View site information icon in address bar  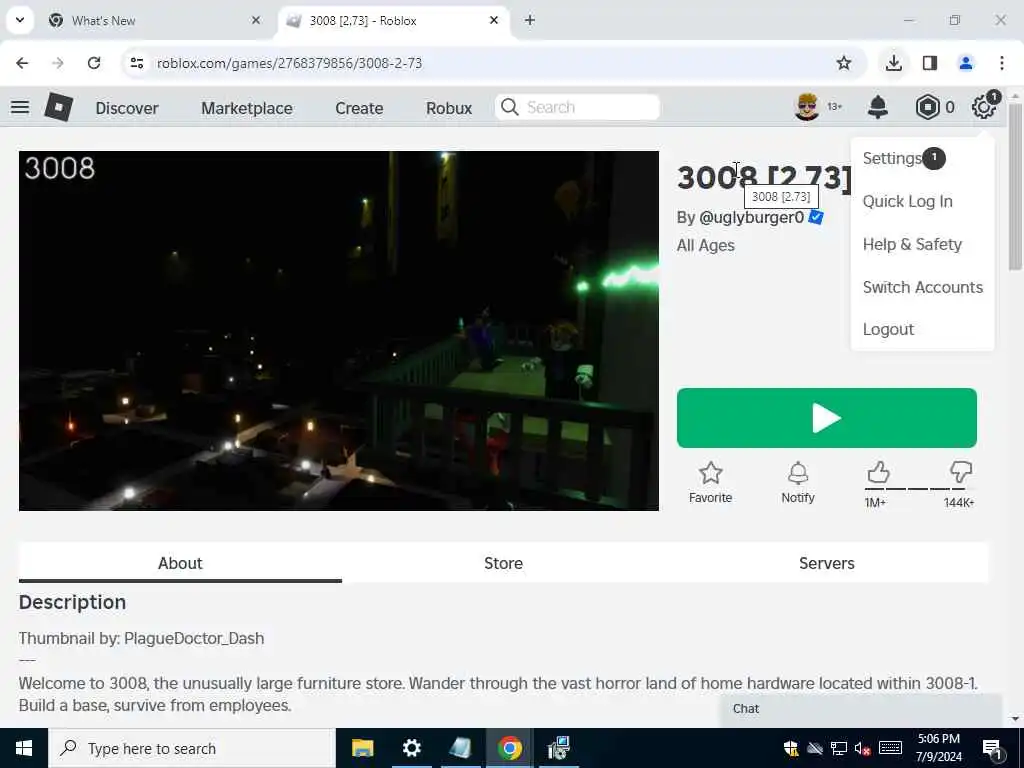point(136,63)
